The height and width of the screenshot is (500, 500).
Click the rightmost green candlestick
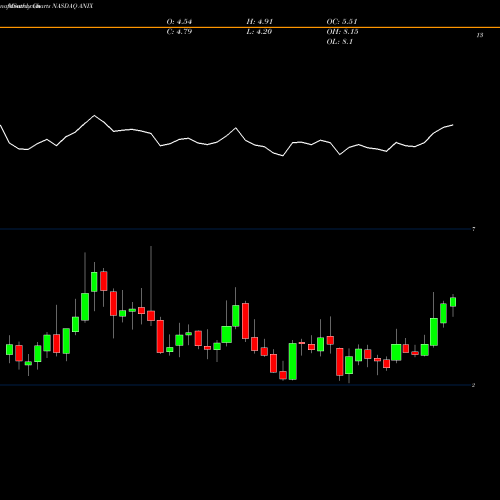[453, 302]
